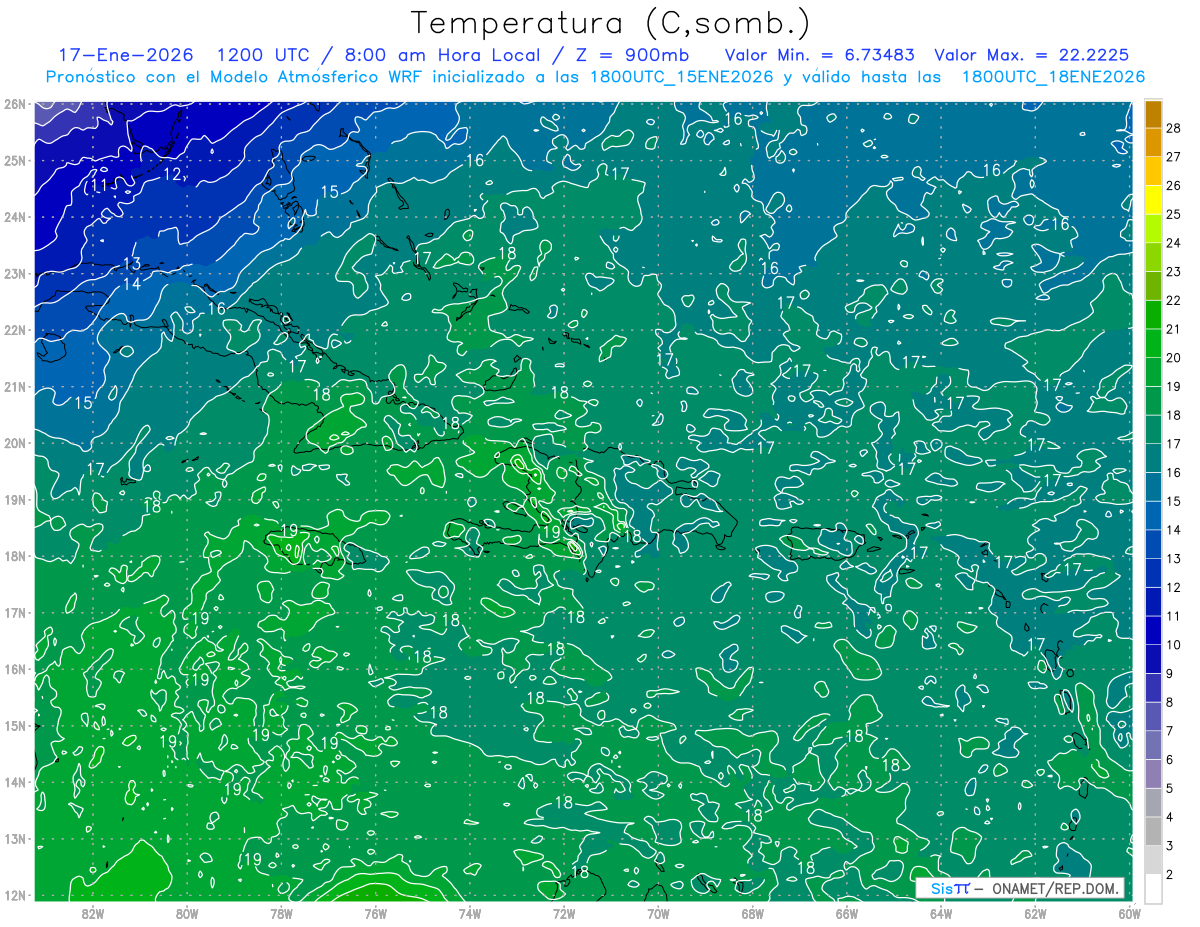This screenshot has width=1200, height=927.
Task: Click the latitude axis label '26N'
Action: pos(15,104)
